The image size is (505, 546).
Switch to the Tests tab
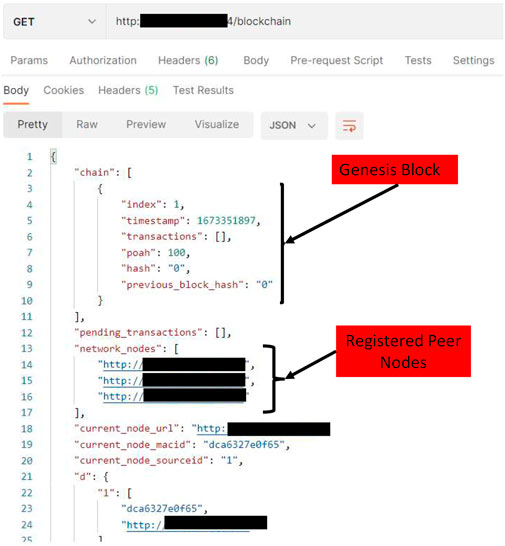tap(418, 60)
